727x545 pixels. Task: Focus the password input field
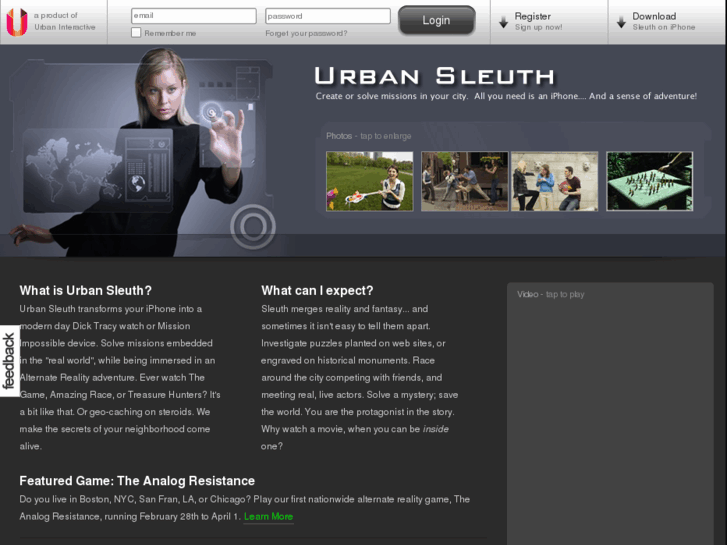[x=328, y=16]
